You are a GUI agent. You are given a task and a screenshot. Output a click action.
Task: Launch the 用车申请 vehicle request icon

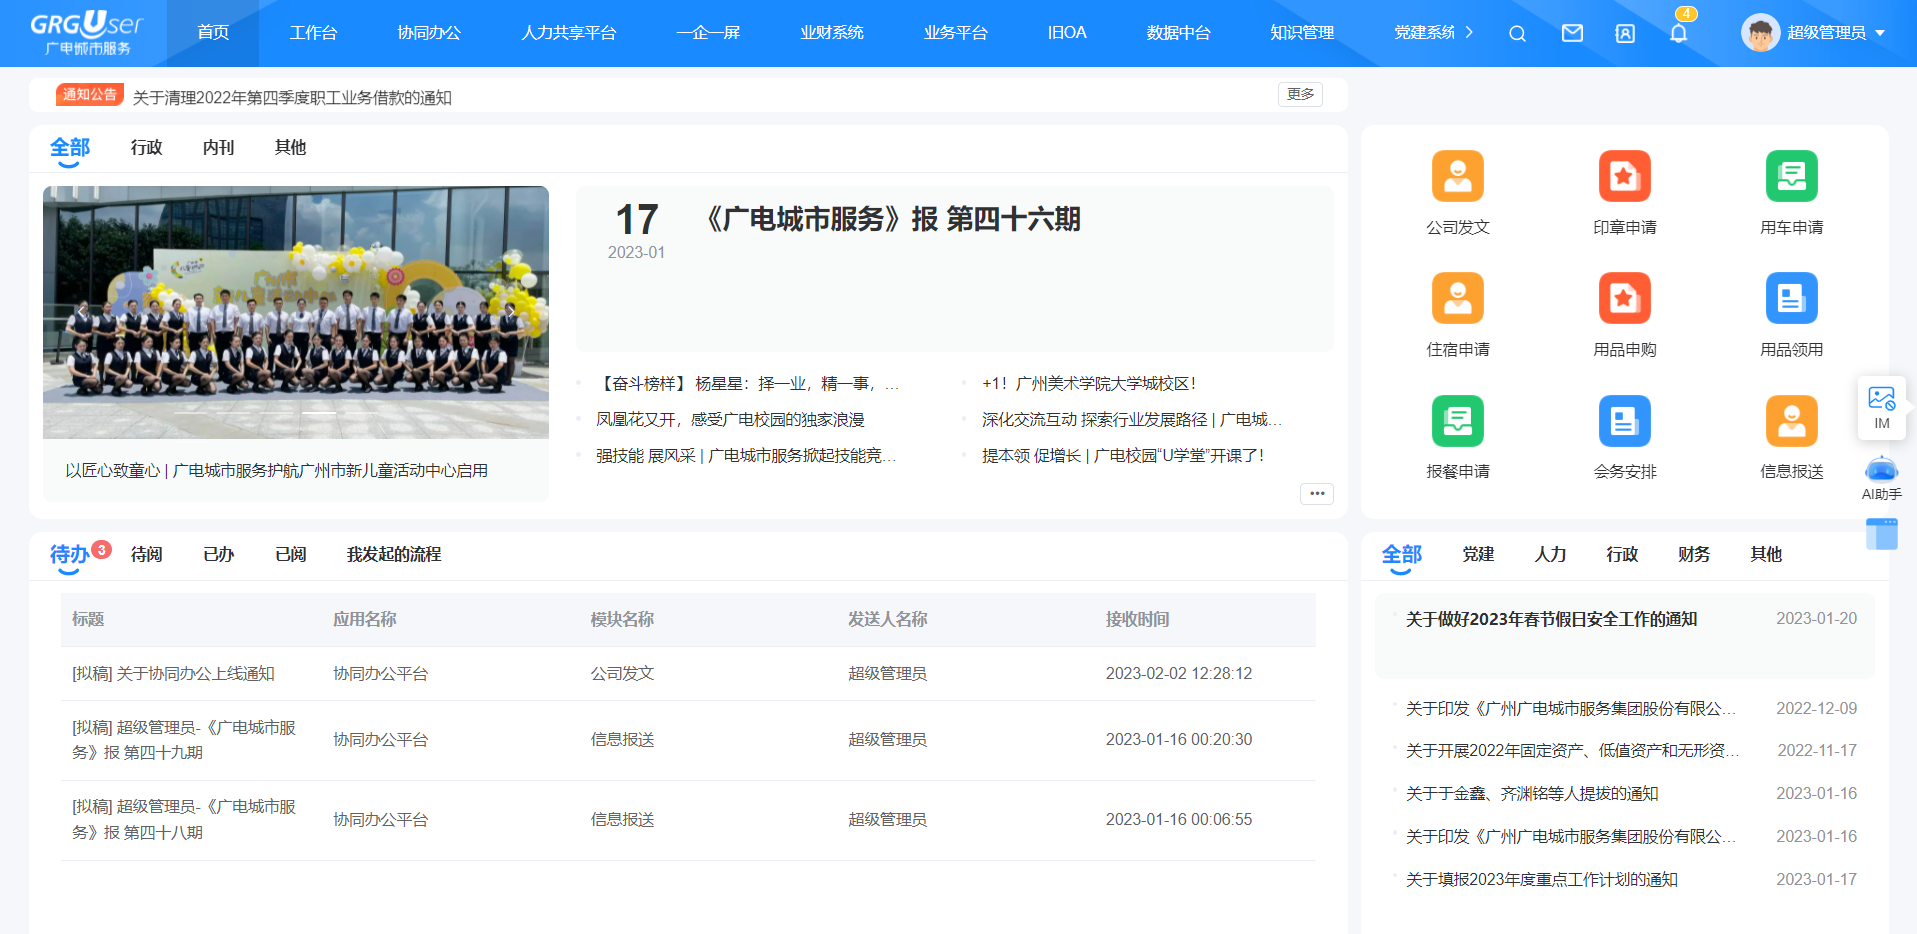tap(1791, 177)
